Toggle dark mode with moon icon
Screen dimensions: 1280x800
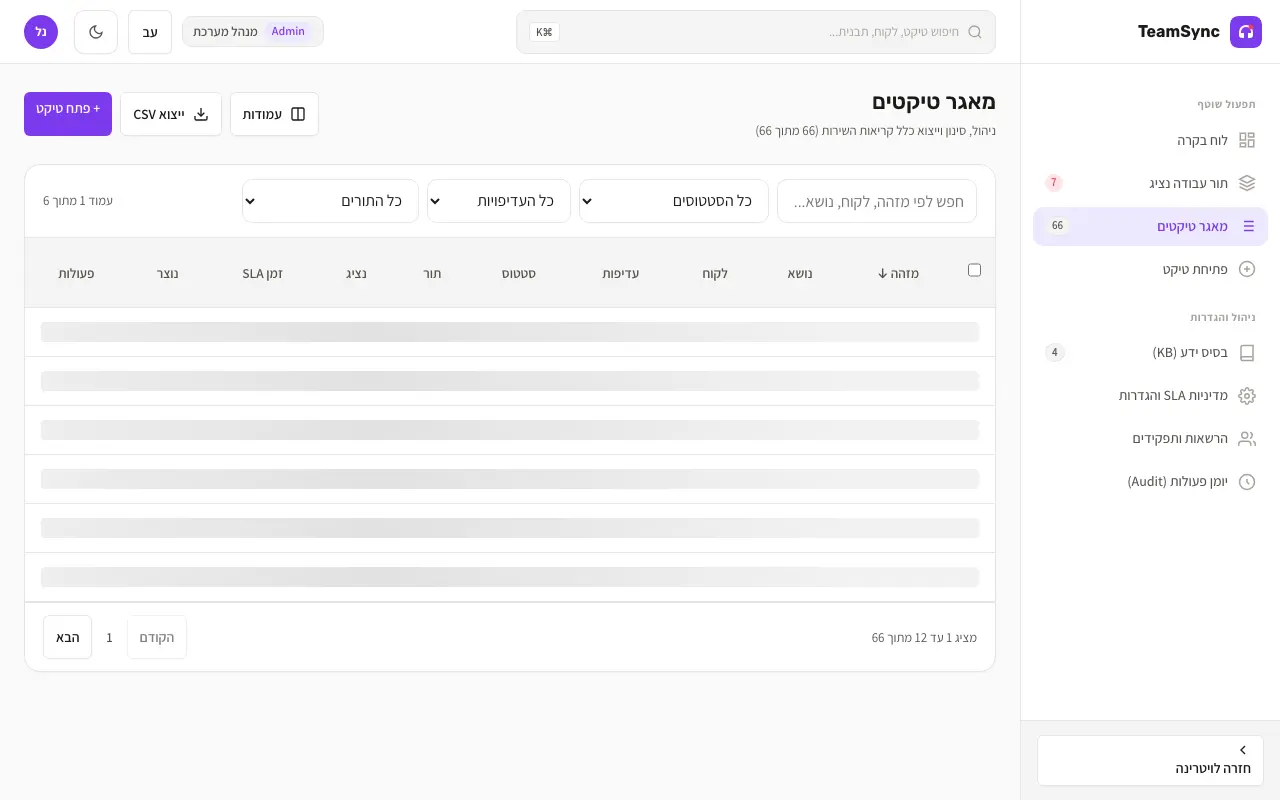(96, 32)
